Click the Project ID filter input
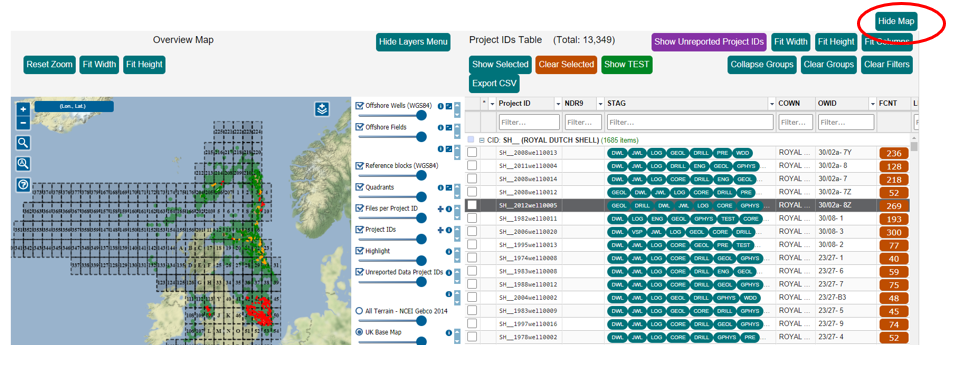This screenshot has width=963, height=372. [529, 122]
